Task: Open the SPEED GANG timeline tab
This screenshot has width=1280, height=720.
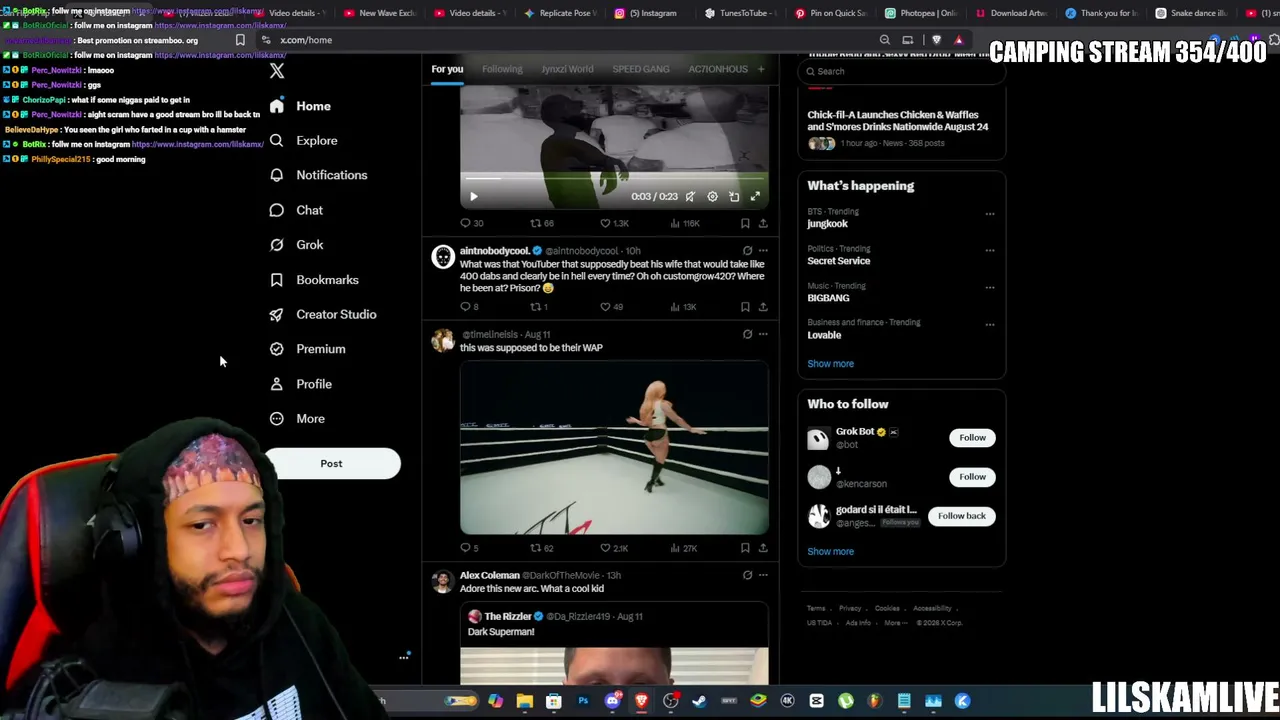Action: click(641, 69)
